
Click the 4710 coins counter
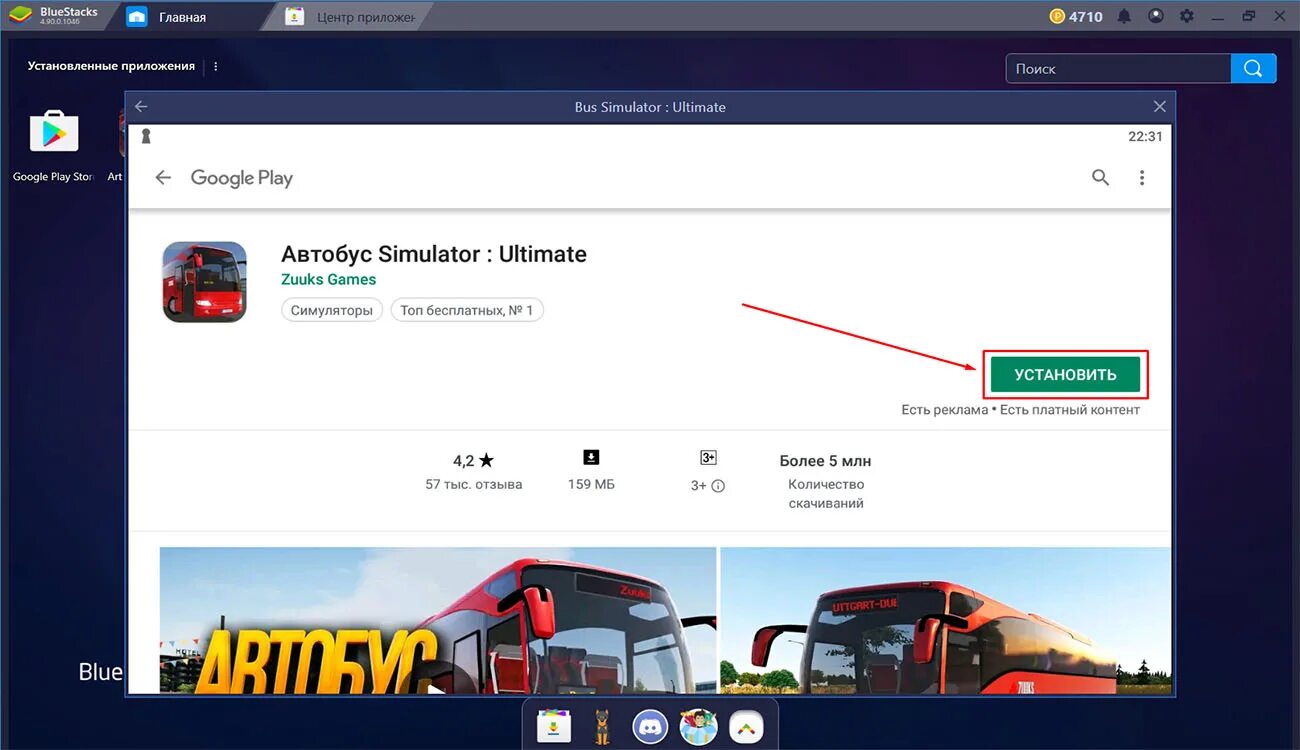(x=1076, y=16)
